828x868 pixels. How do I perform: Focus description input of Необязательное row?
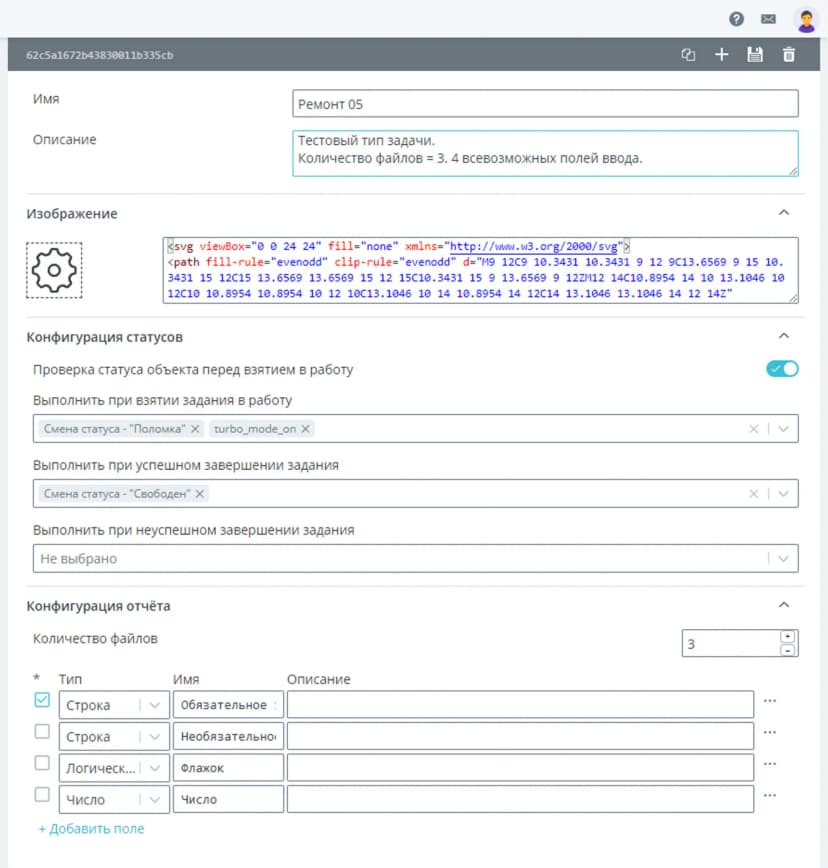pos(520,736)
